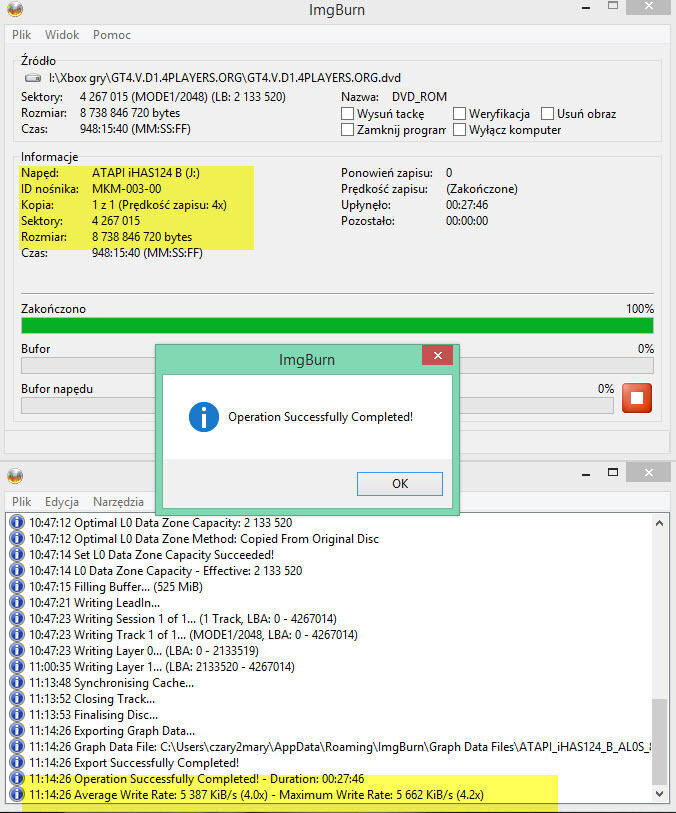
Task: Click the green Zakończono progress bar
Action: click(337, 326)
